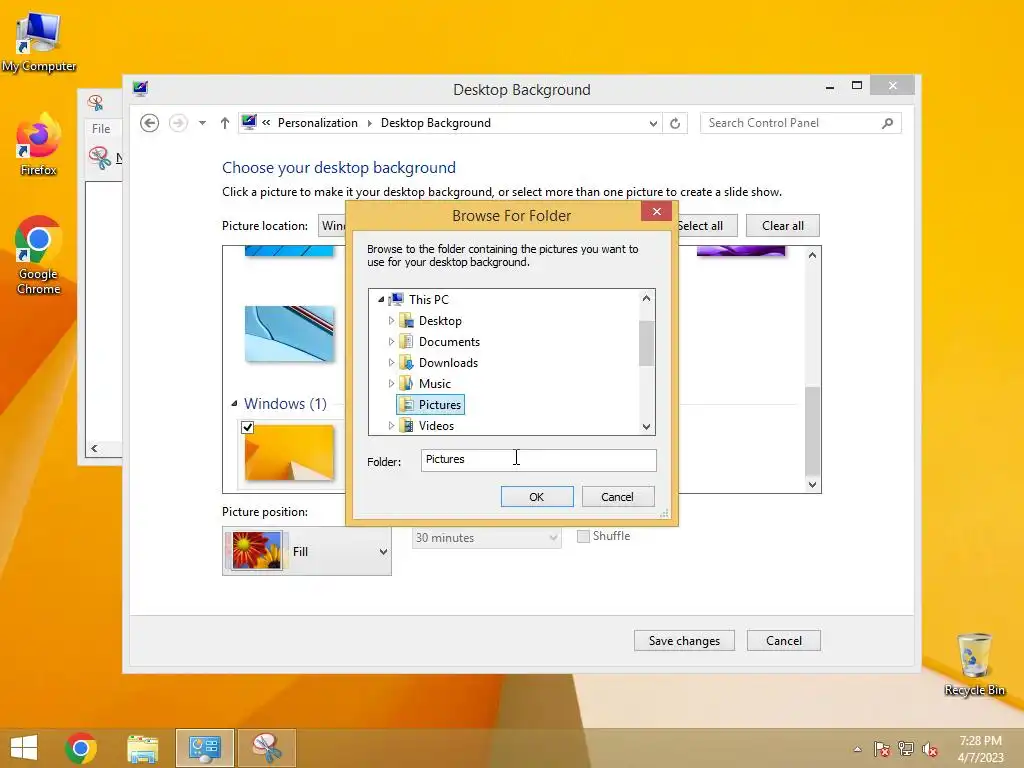Select This PC in folder tree
Viewport: 1024px width, 768px height.
[x=429, y=300]
